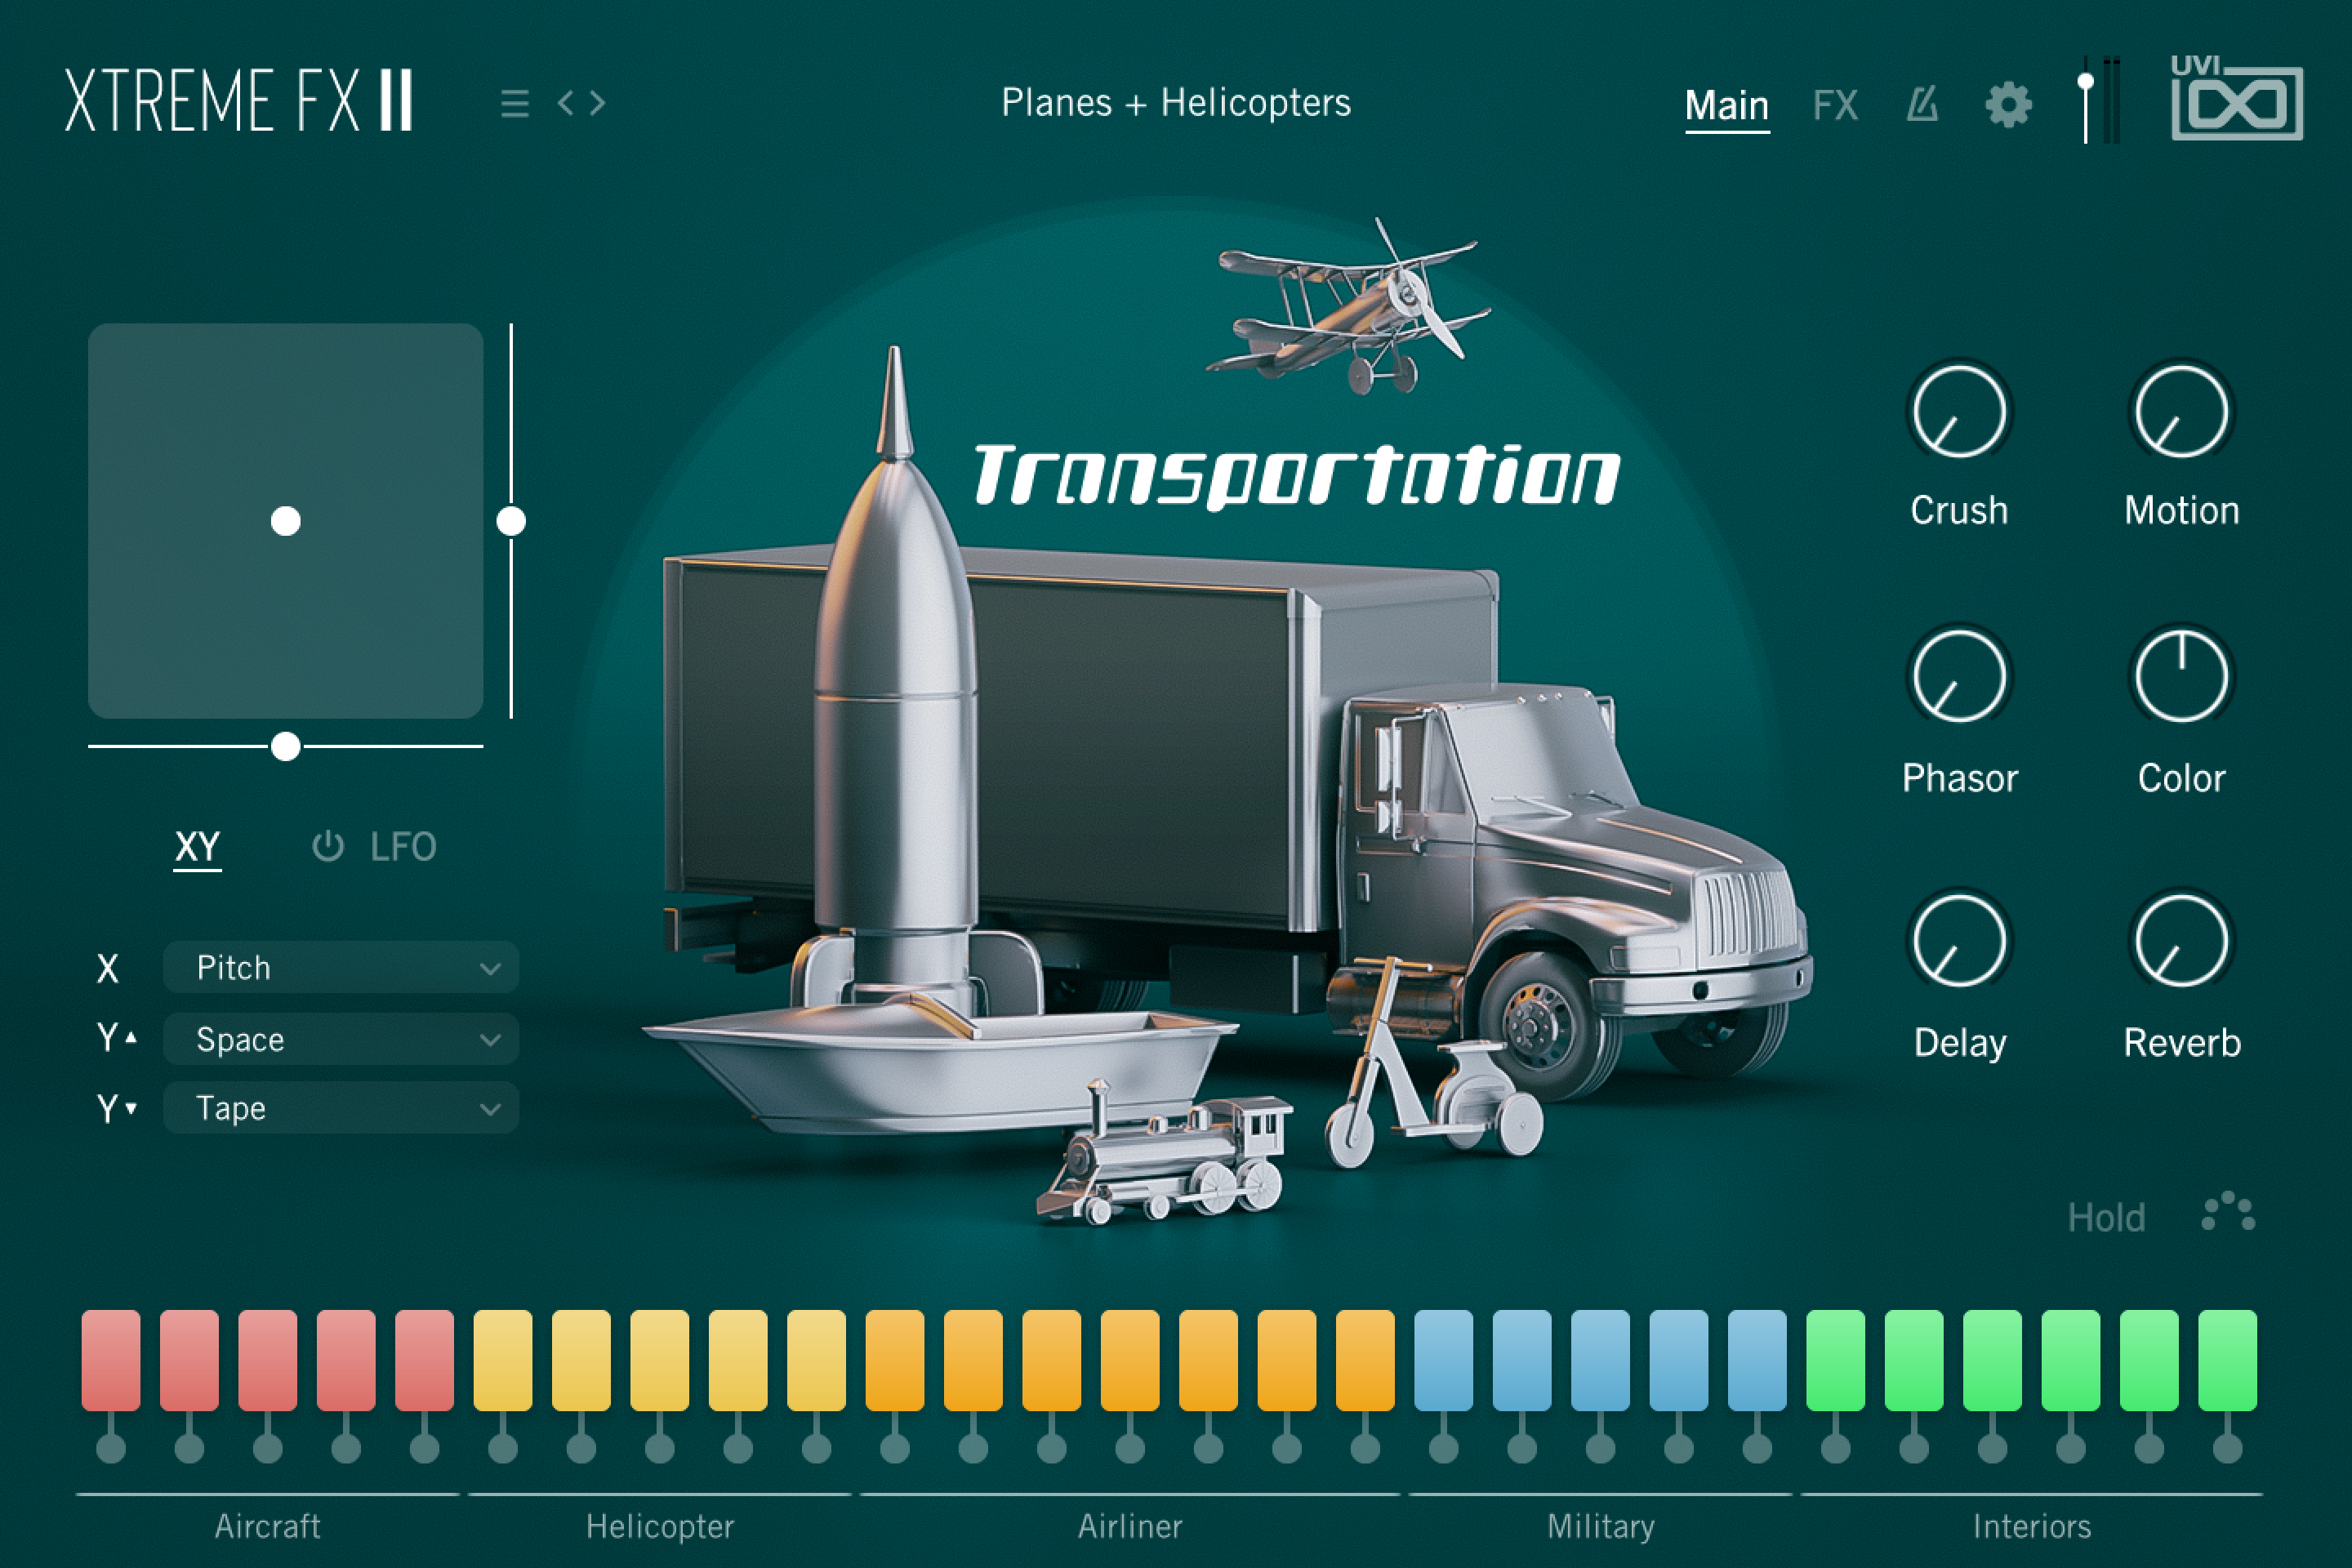Trigger the last green Interiors pad

pyautogui.click(x=2227, y=1360)
